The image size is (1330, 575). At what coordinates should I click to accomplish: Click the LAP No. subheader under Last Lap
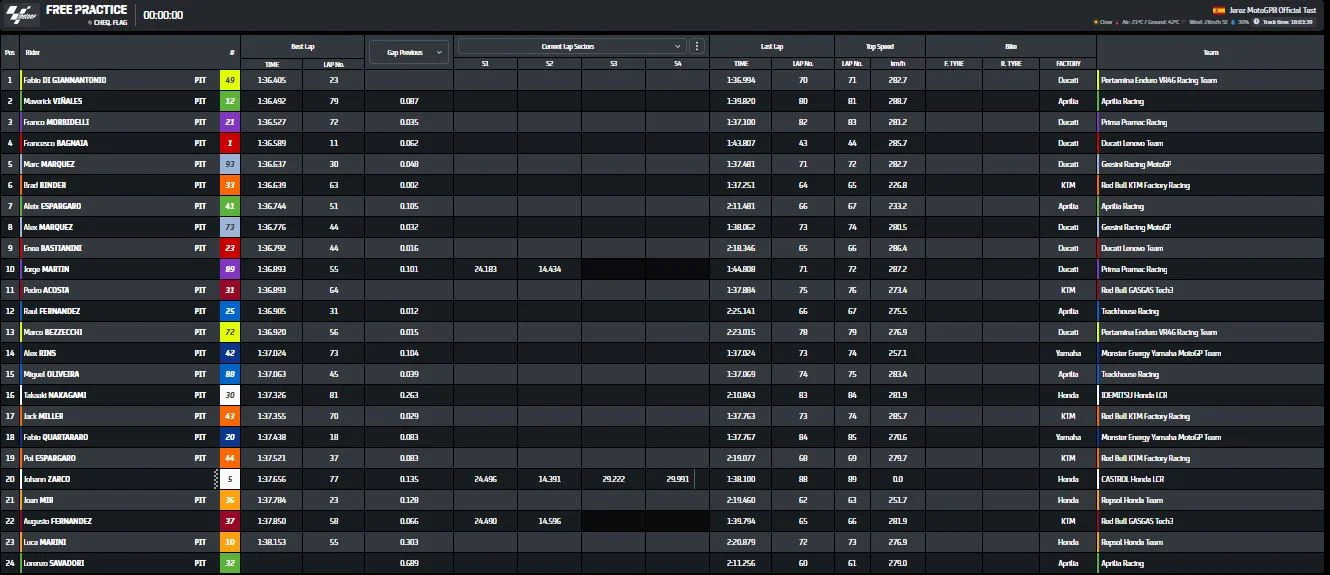click(803, 63)
